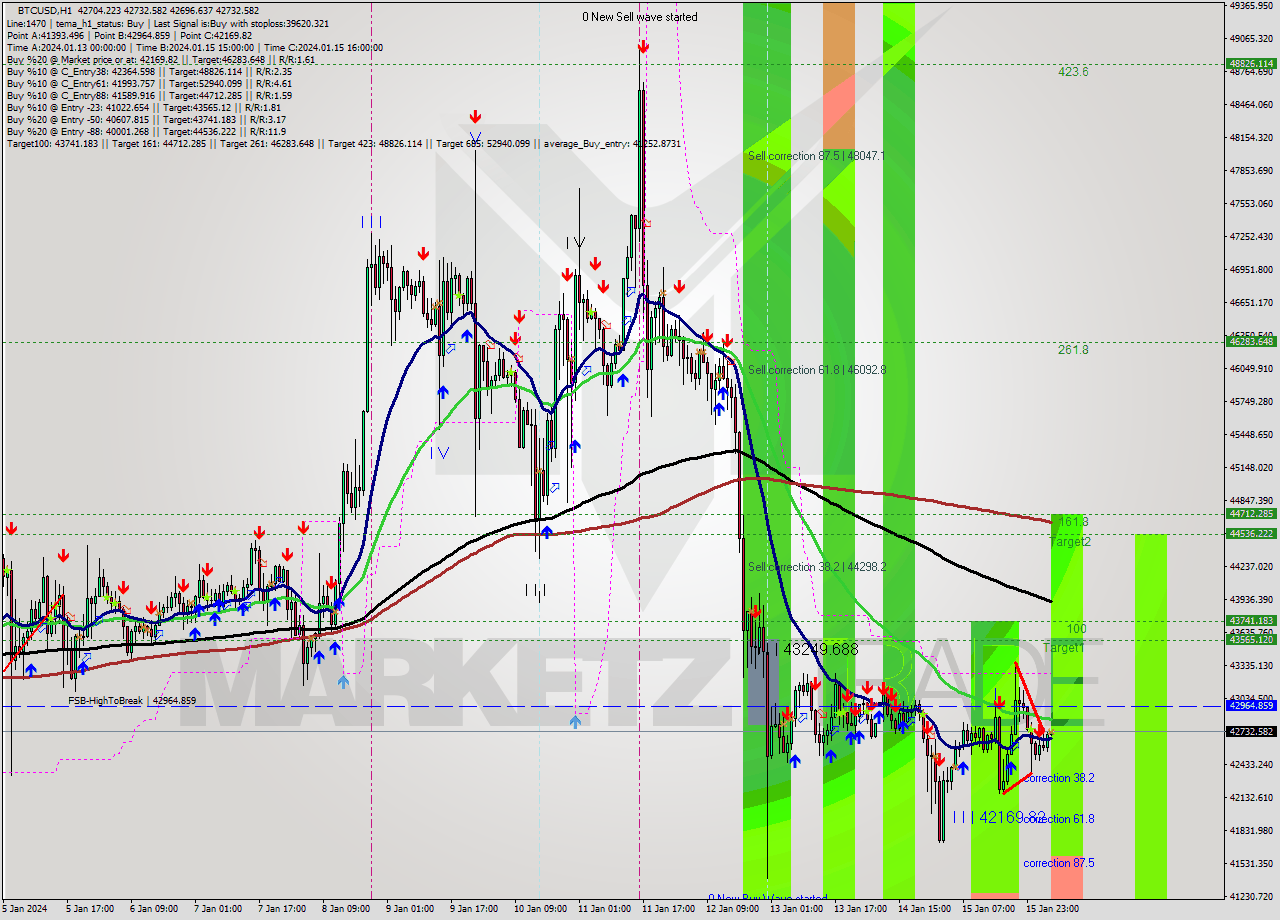Select the '0 New Sell wave started' label
The image size is (1280, 920).
(640, 17)
